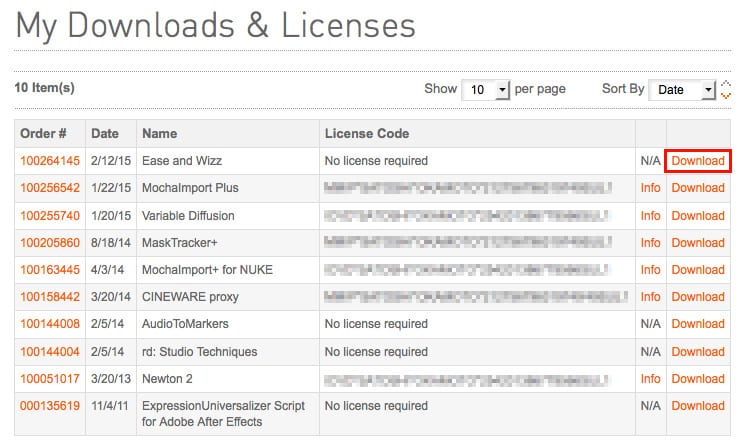Download CINEWARE proxy
This screenshot has width=741, height=448.
pyautogui.click(x=698, y=297)
